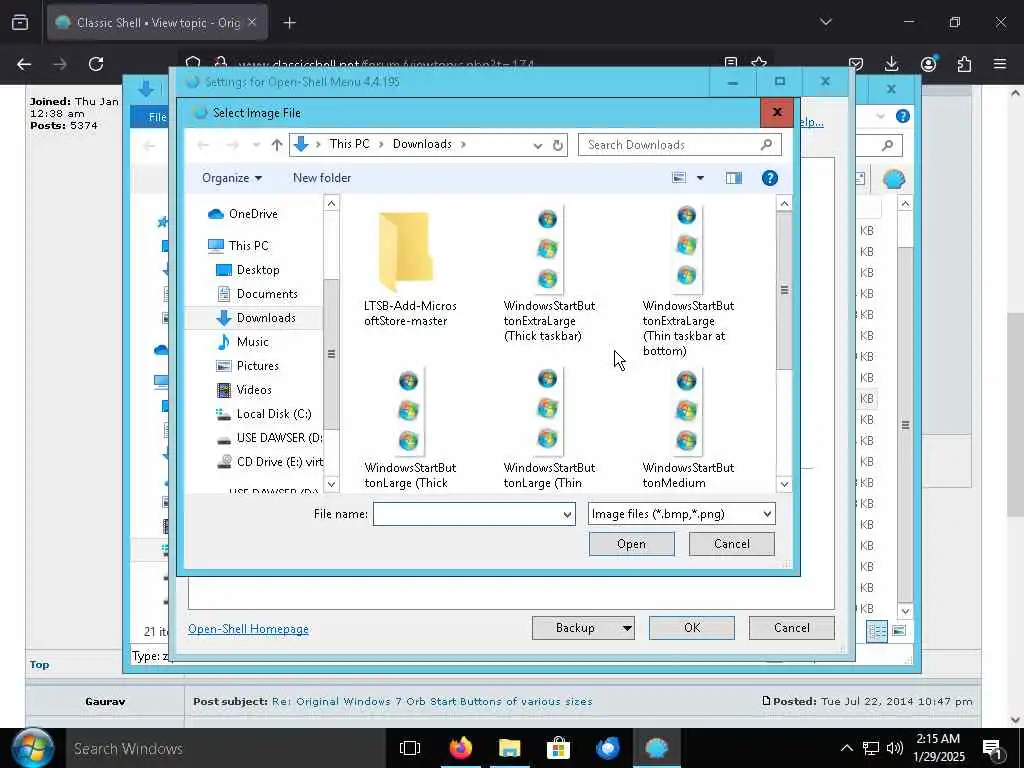Click file list scroll down arrow
Screen dimensions: 1024x768
(784, 484)
